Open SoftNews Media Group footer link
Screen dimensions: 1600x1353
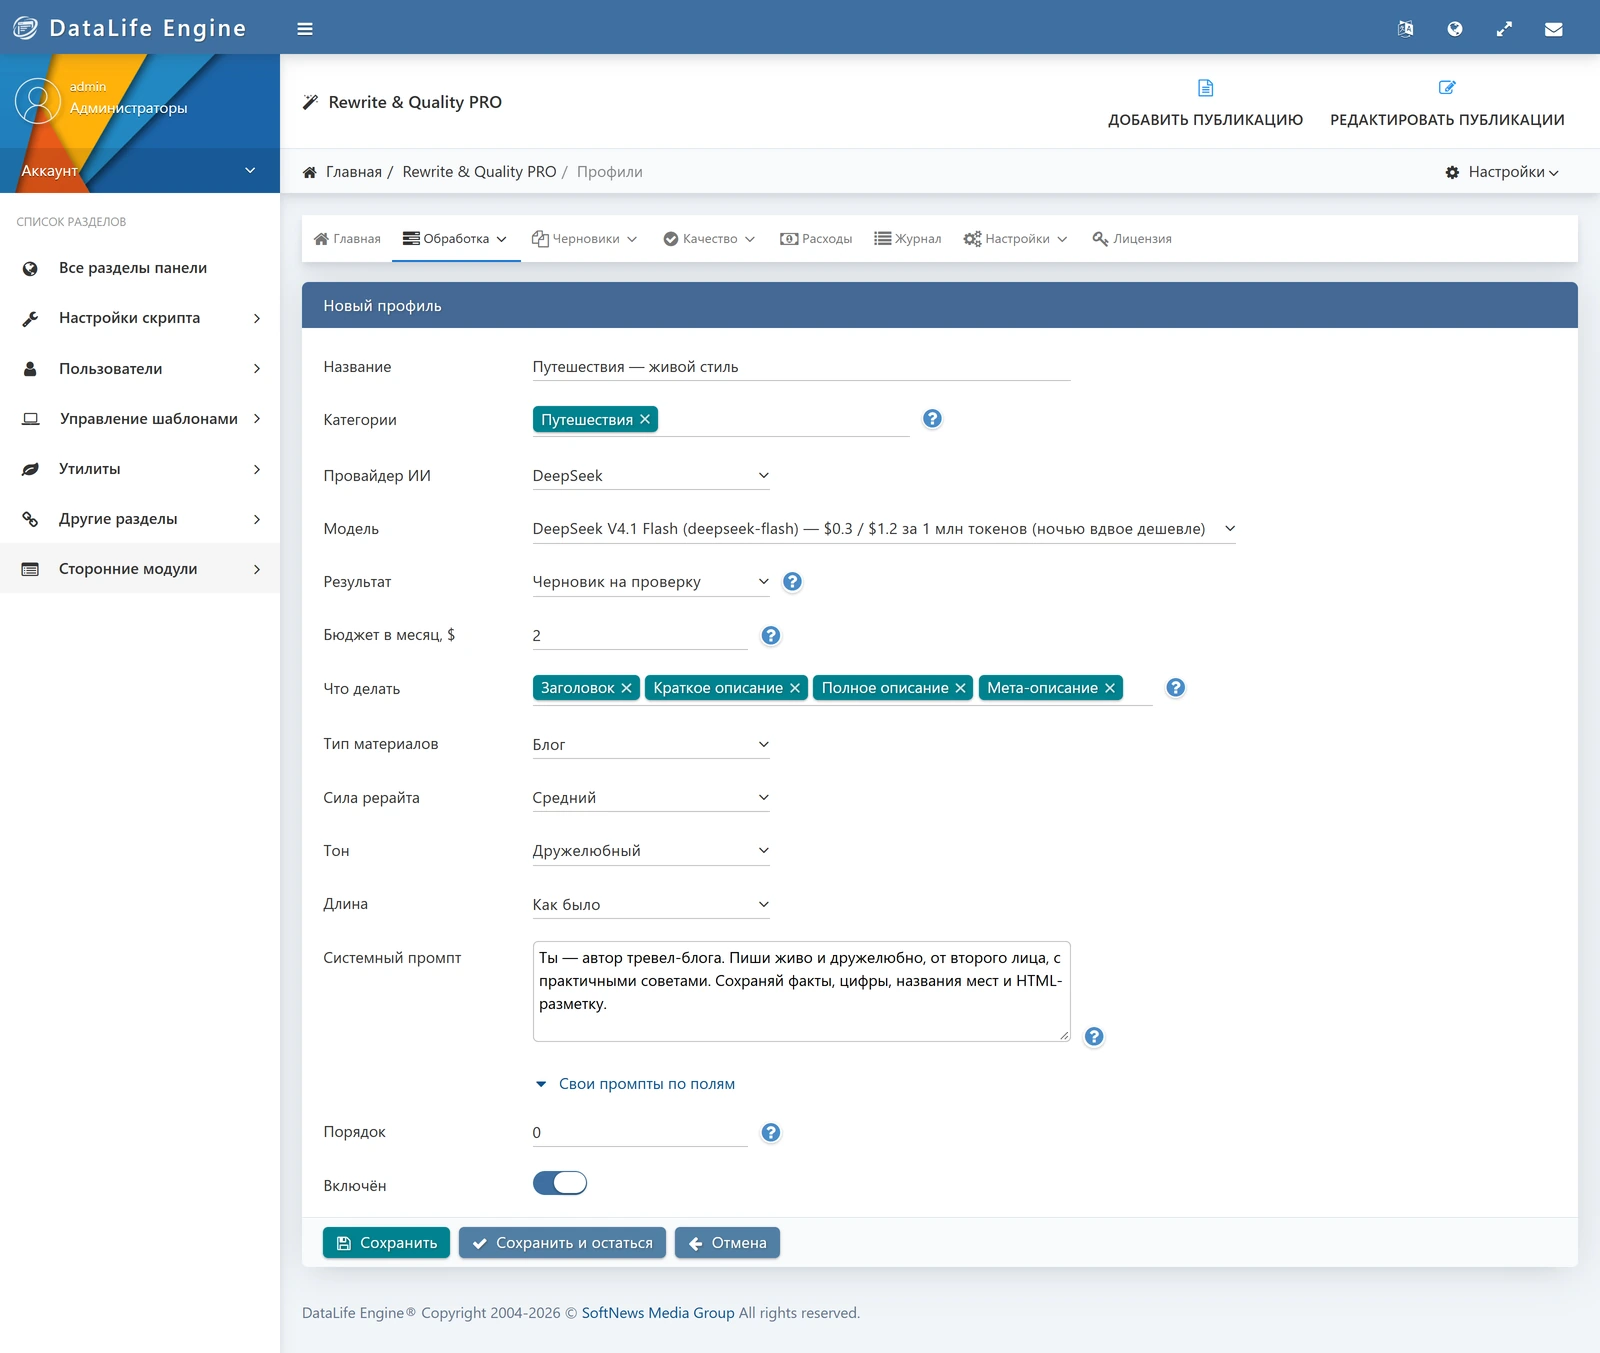pyautogui.click(x=658, y=1313)
